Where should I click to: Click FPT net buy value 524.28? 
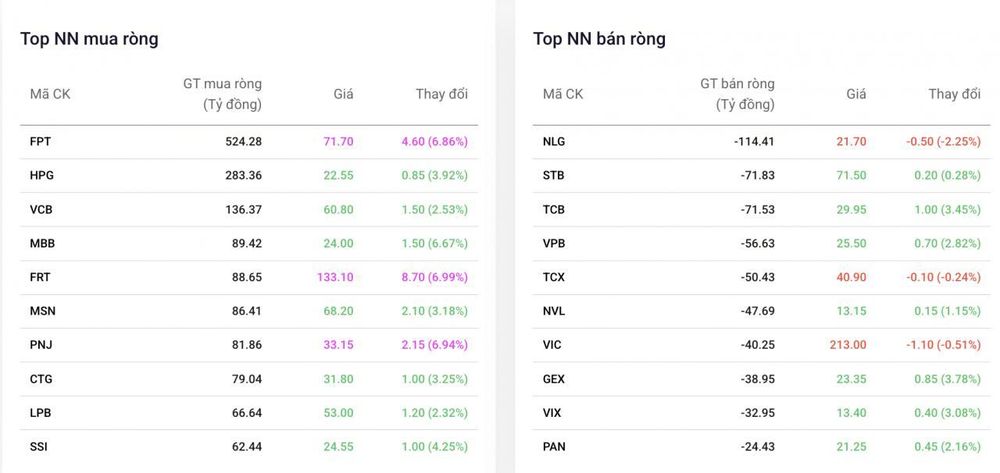pos(244,142)
